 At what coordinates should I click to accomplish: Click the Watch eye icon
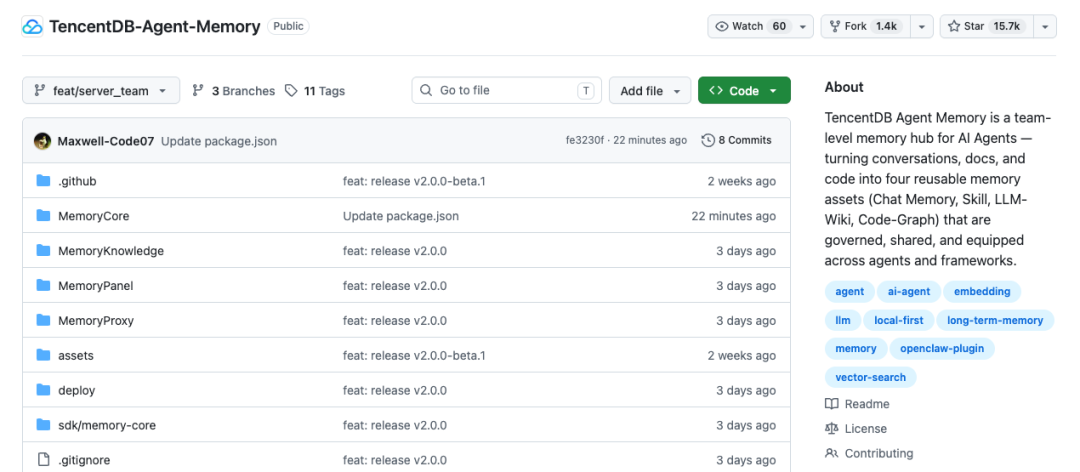coord(722,26)
